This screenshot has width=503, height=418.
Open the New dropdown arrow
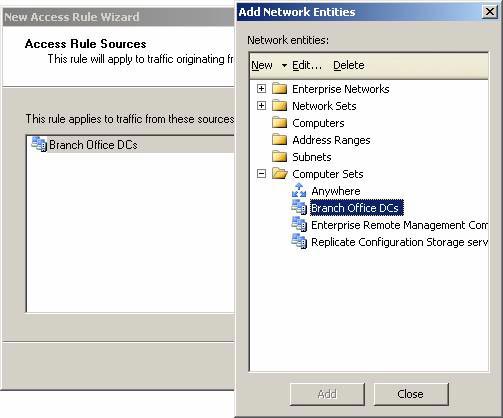tap(284, 65)
